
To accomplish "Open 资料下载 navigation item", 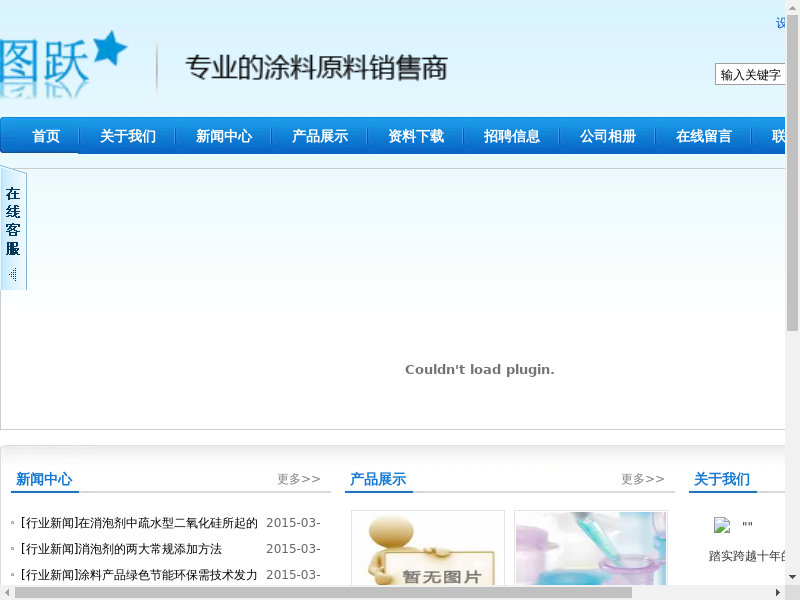I will [416, 136].
